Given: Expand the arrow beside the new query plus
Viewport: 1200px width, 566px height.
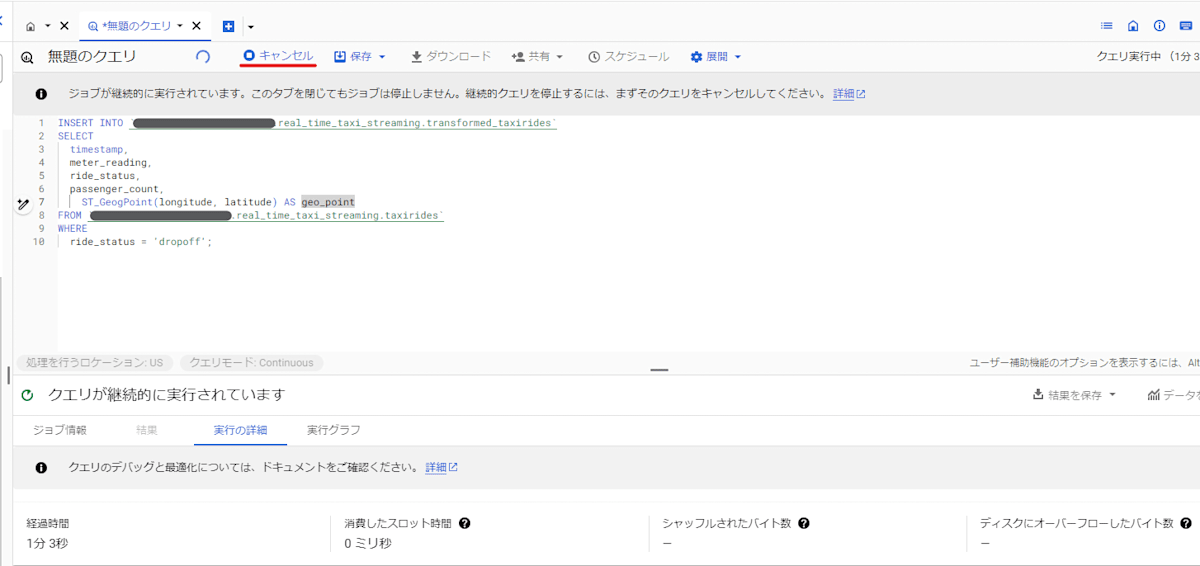Looking at the screenshot, I should point(250,26).
